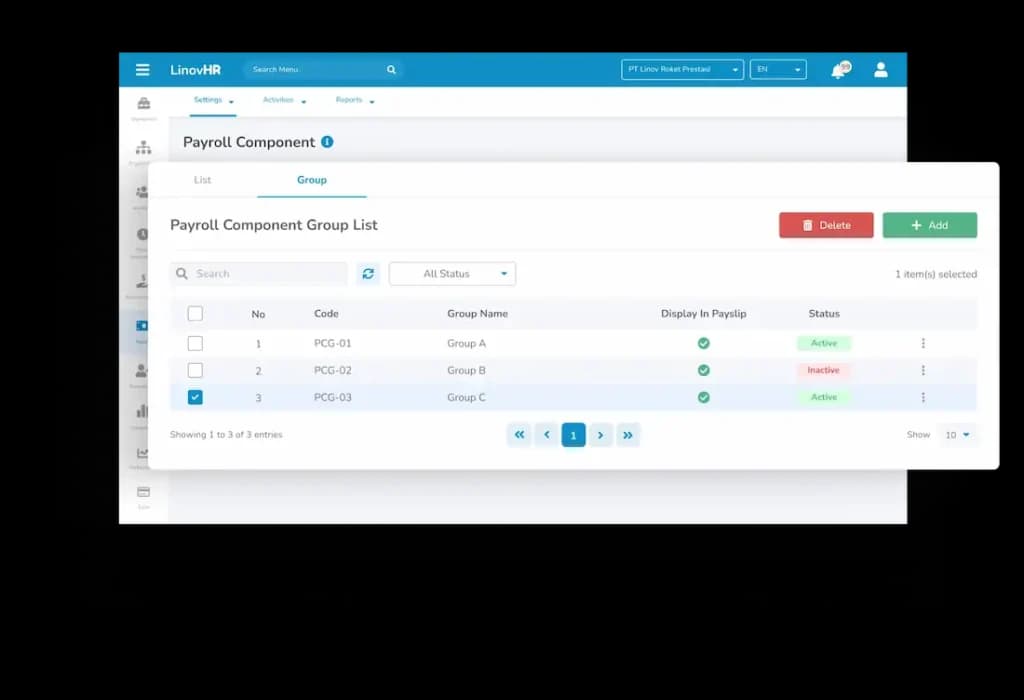Open the bar chart sidebar icon
The height and width of the screenshot is (700, 1024).
[142, 411]
